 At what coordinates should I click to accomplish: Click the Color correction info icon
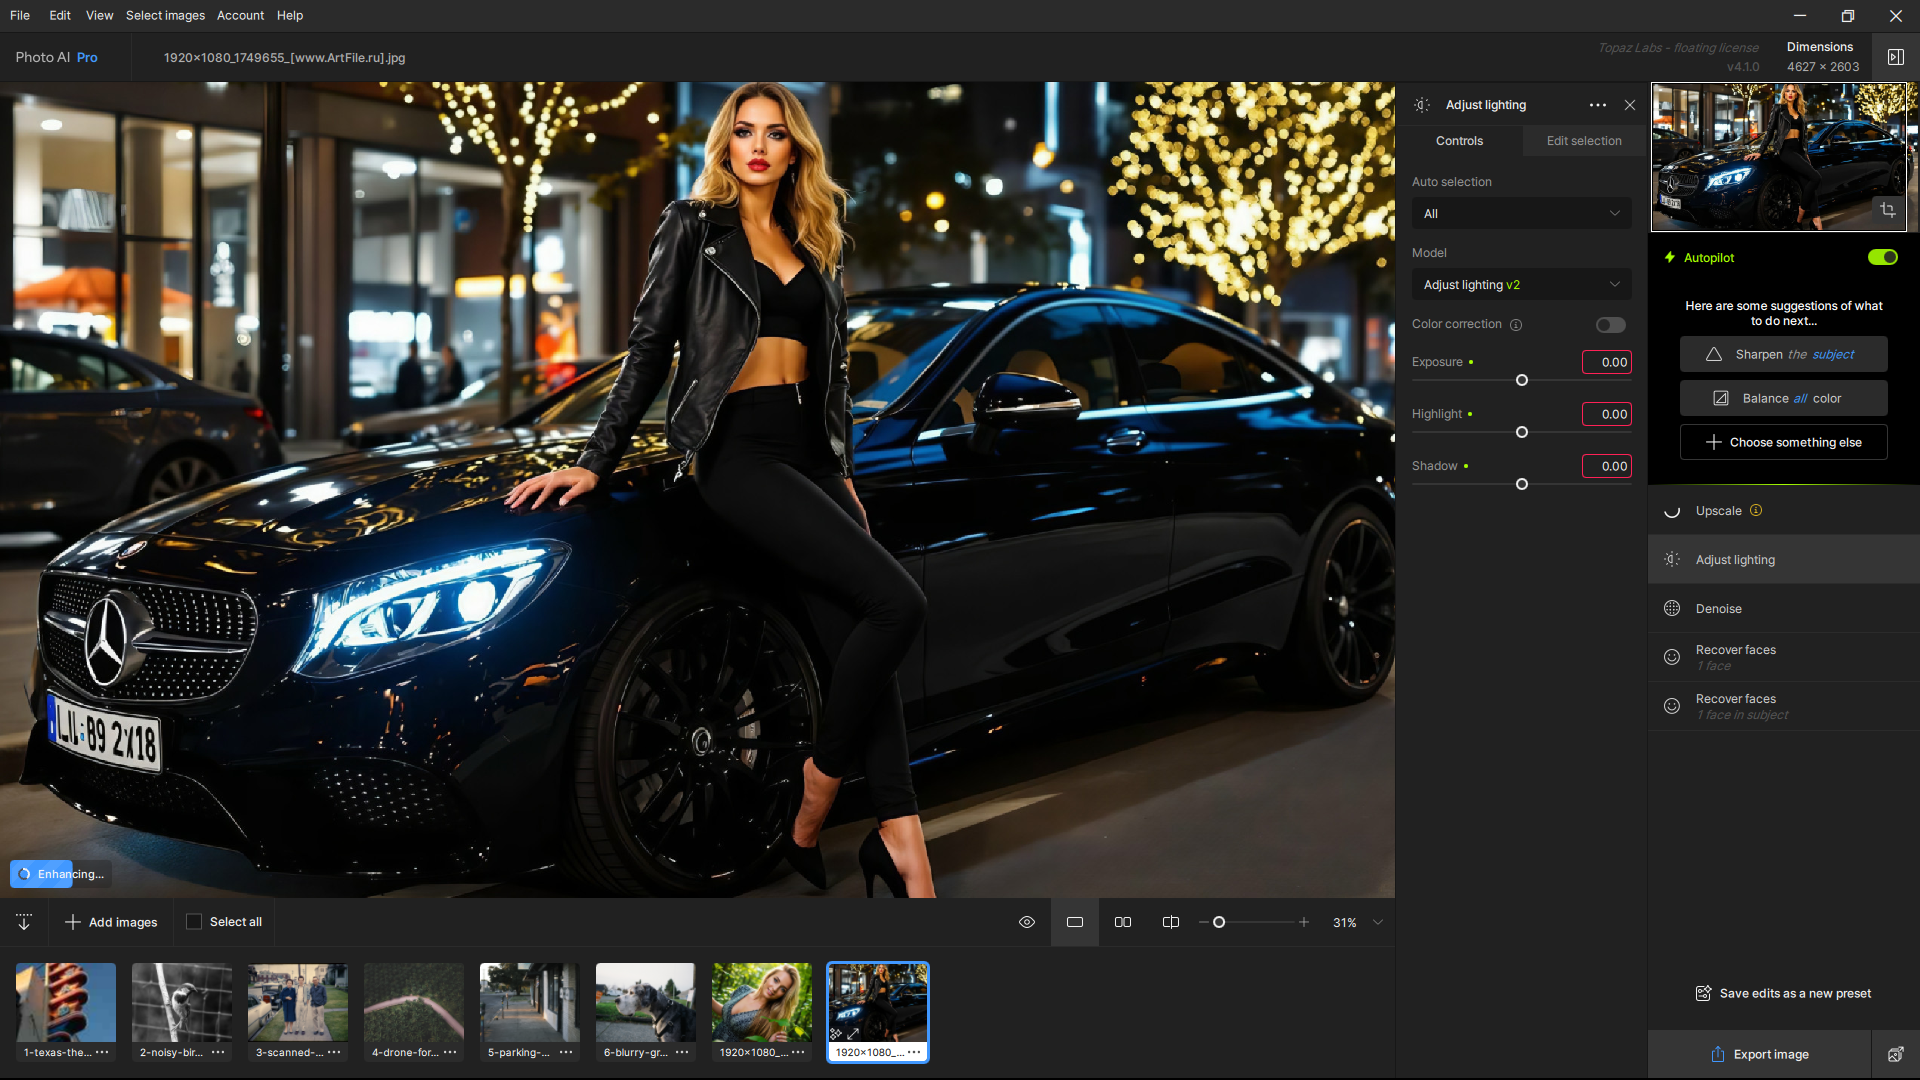point(1516,325)
